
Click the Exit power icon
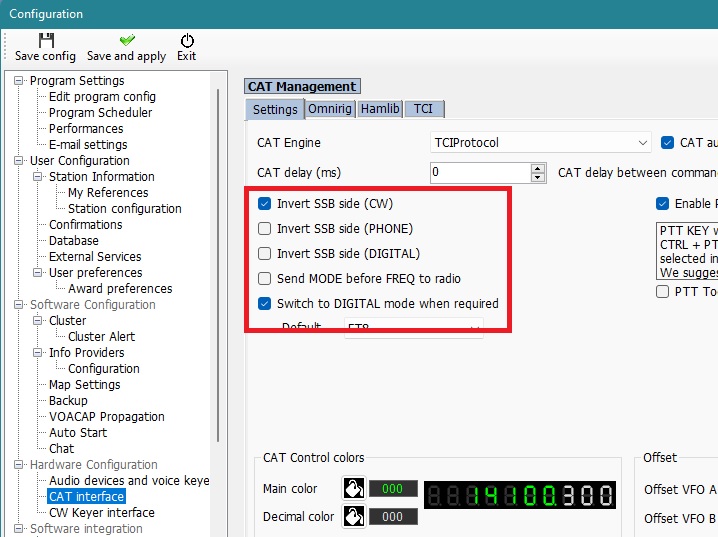click(187, 40)
